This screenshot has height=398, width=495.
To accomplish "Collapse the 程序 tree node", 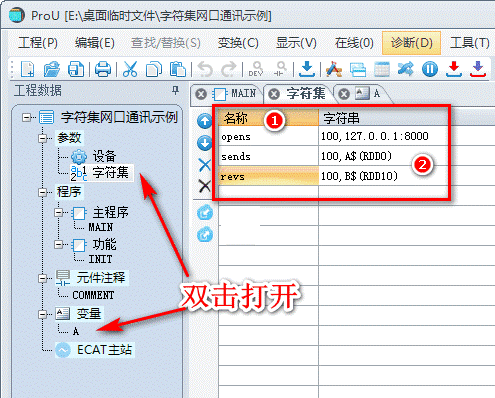I will (x=43, y=192).
